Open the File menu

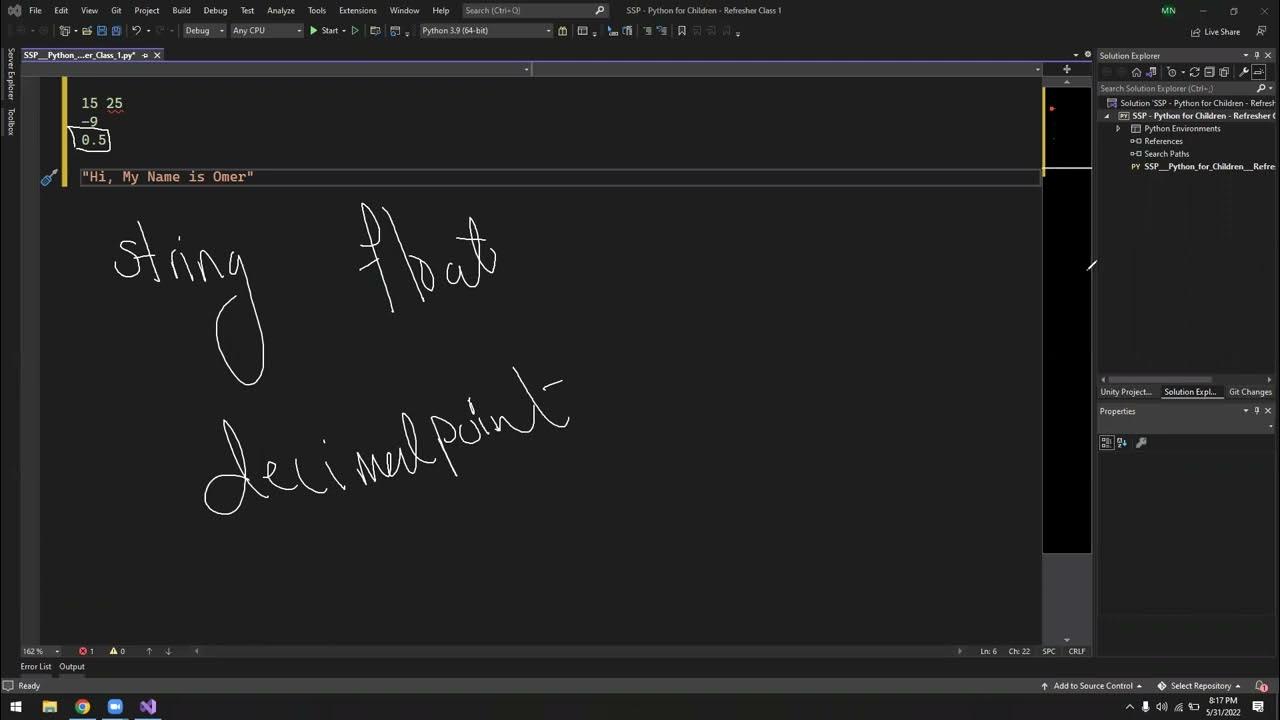click(35, 10)
